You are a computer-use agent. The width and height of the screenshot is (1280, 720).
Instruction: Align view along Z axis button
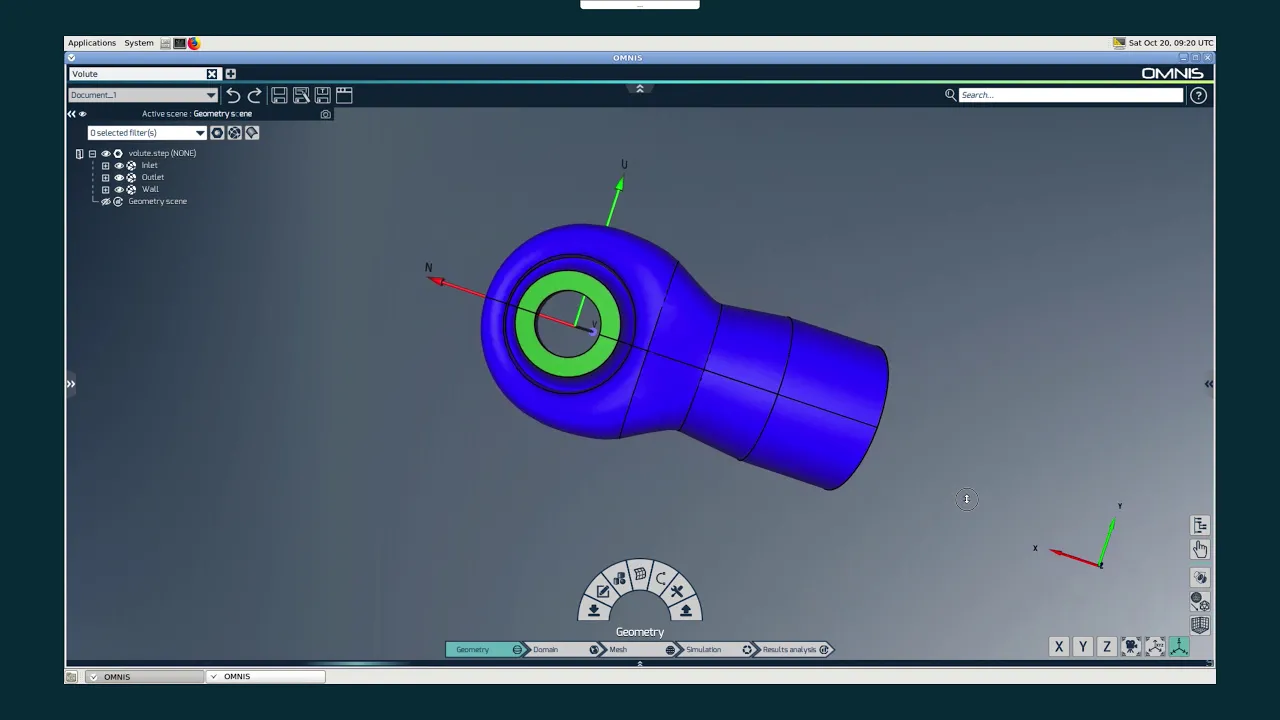click(x=1107, y=647)
